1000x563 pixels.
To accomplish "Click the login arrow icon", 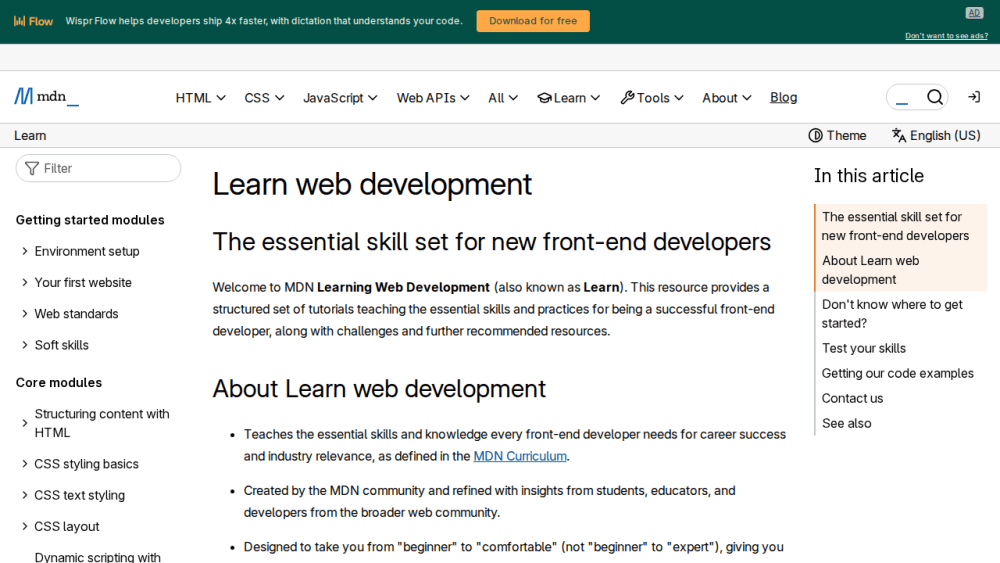I will pos(974,97).
